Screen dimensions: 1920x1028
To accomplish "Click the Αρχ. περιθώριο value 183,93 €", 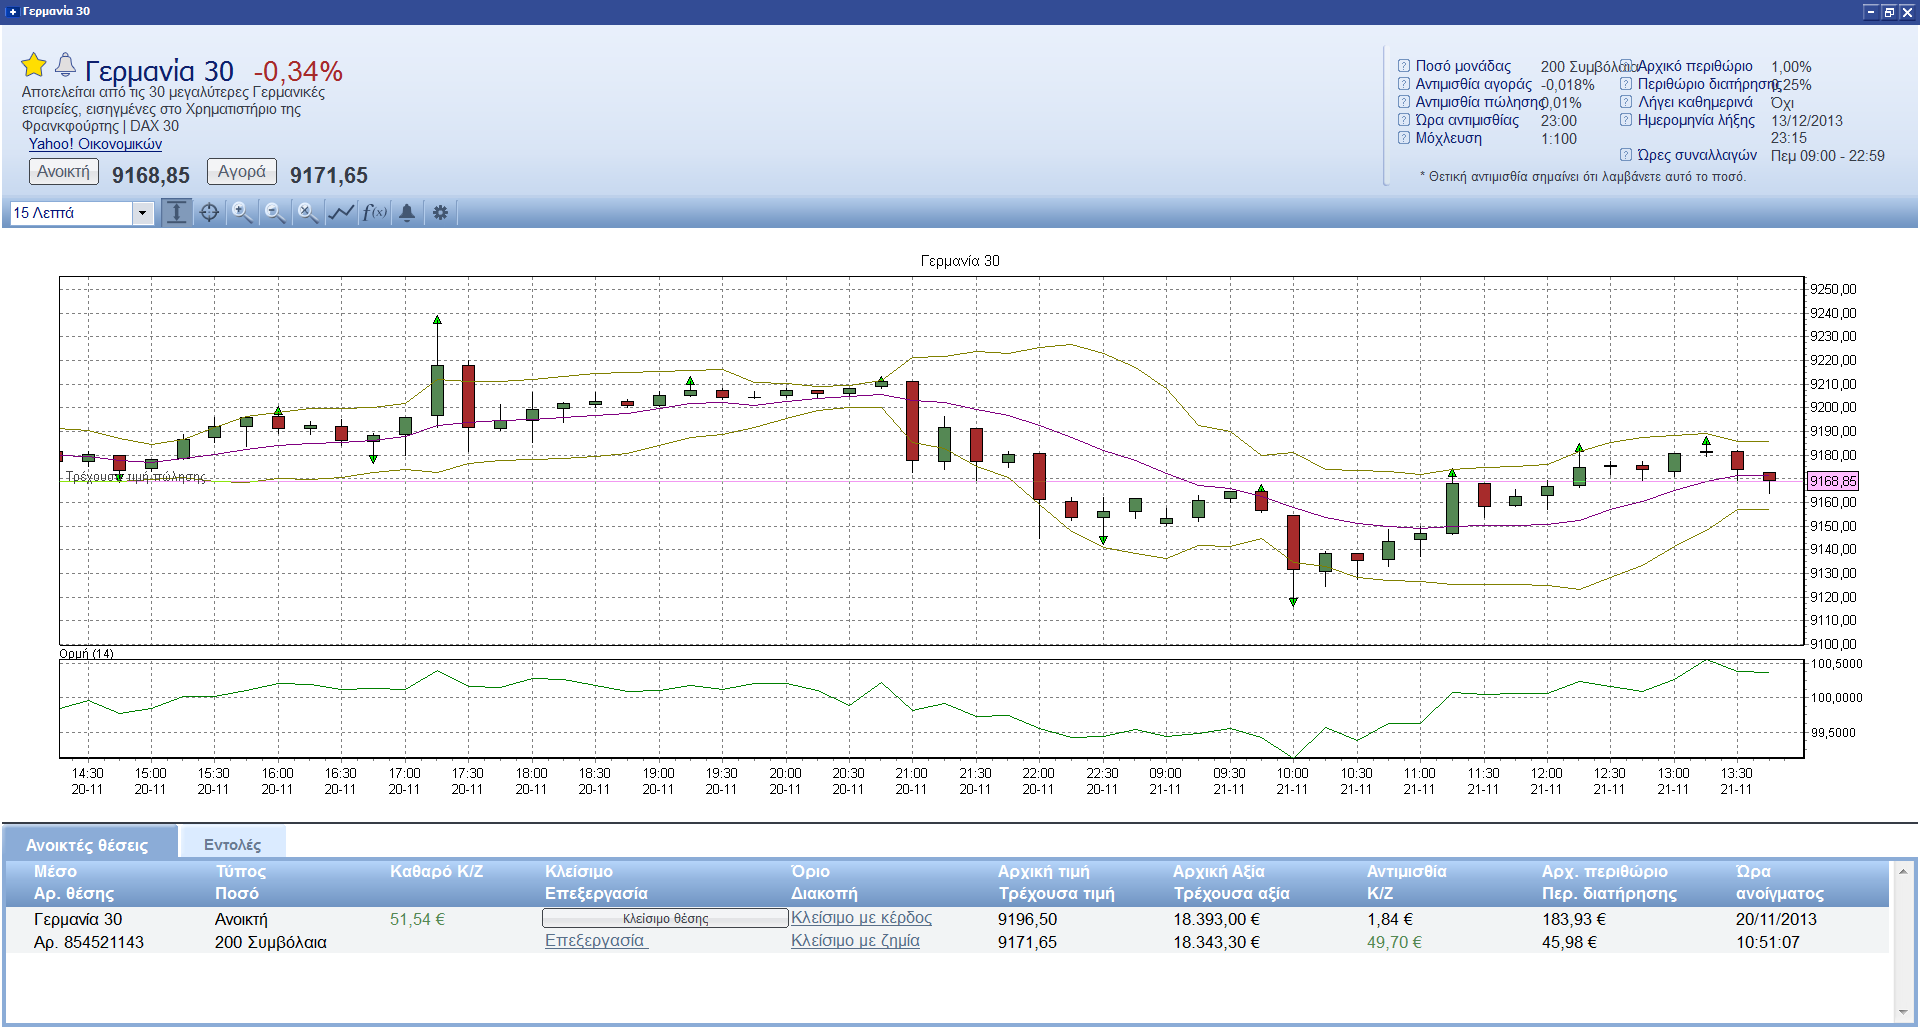I will pos(1573,919).
